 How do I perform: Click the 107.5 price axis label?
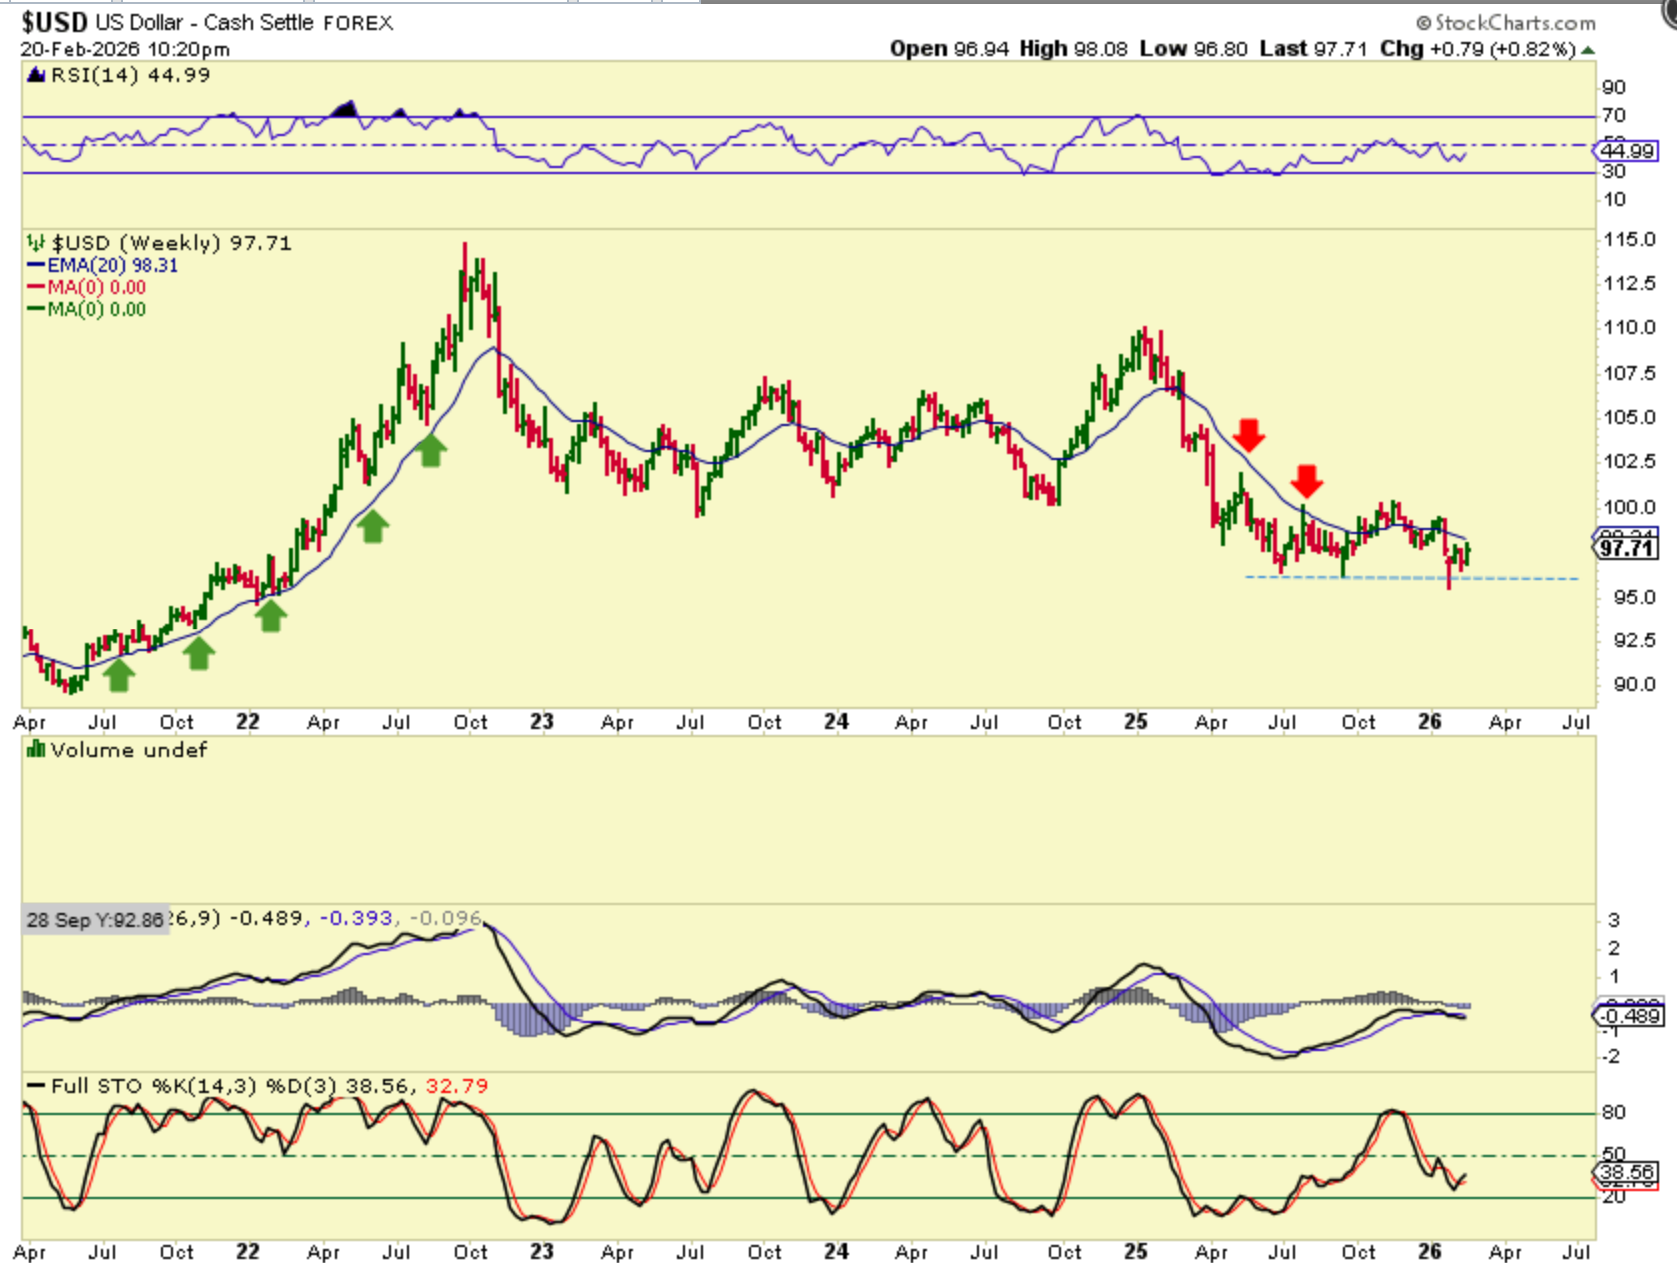1629,373
